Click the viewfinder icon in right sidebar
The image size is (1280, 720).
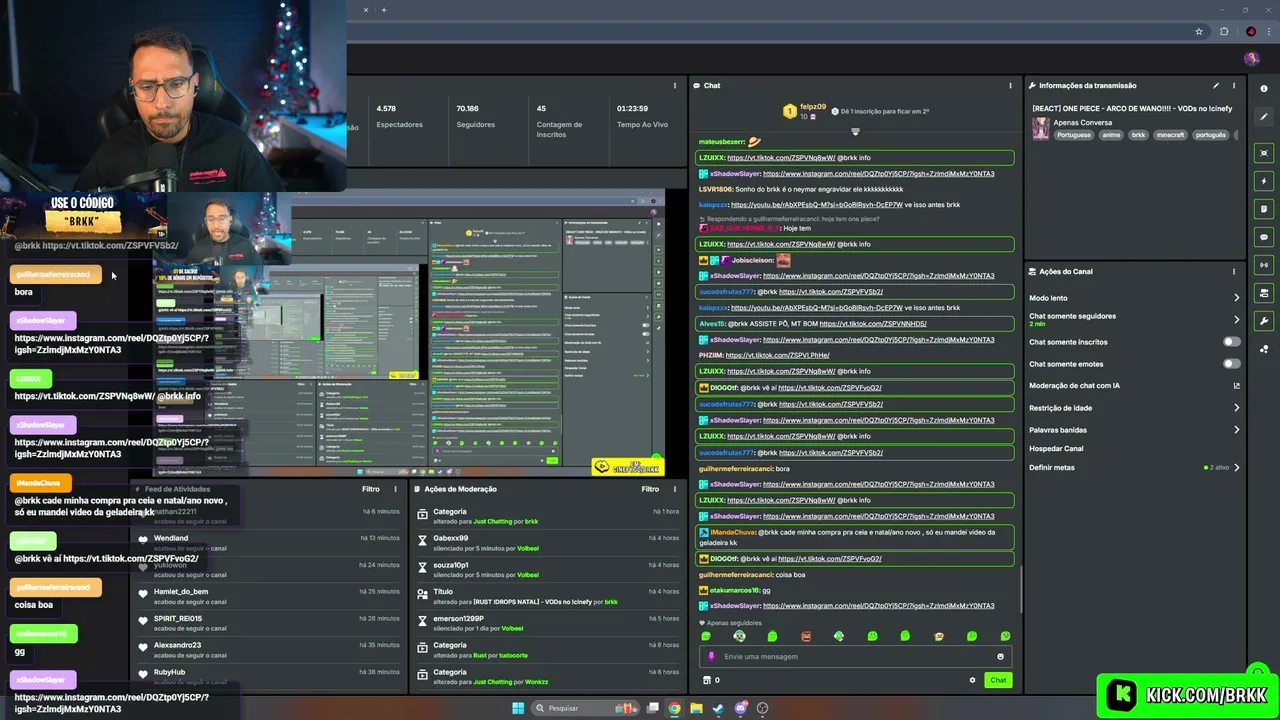(x=1264, y=153)
